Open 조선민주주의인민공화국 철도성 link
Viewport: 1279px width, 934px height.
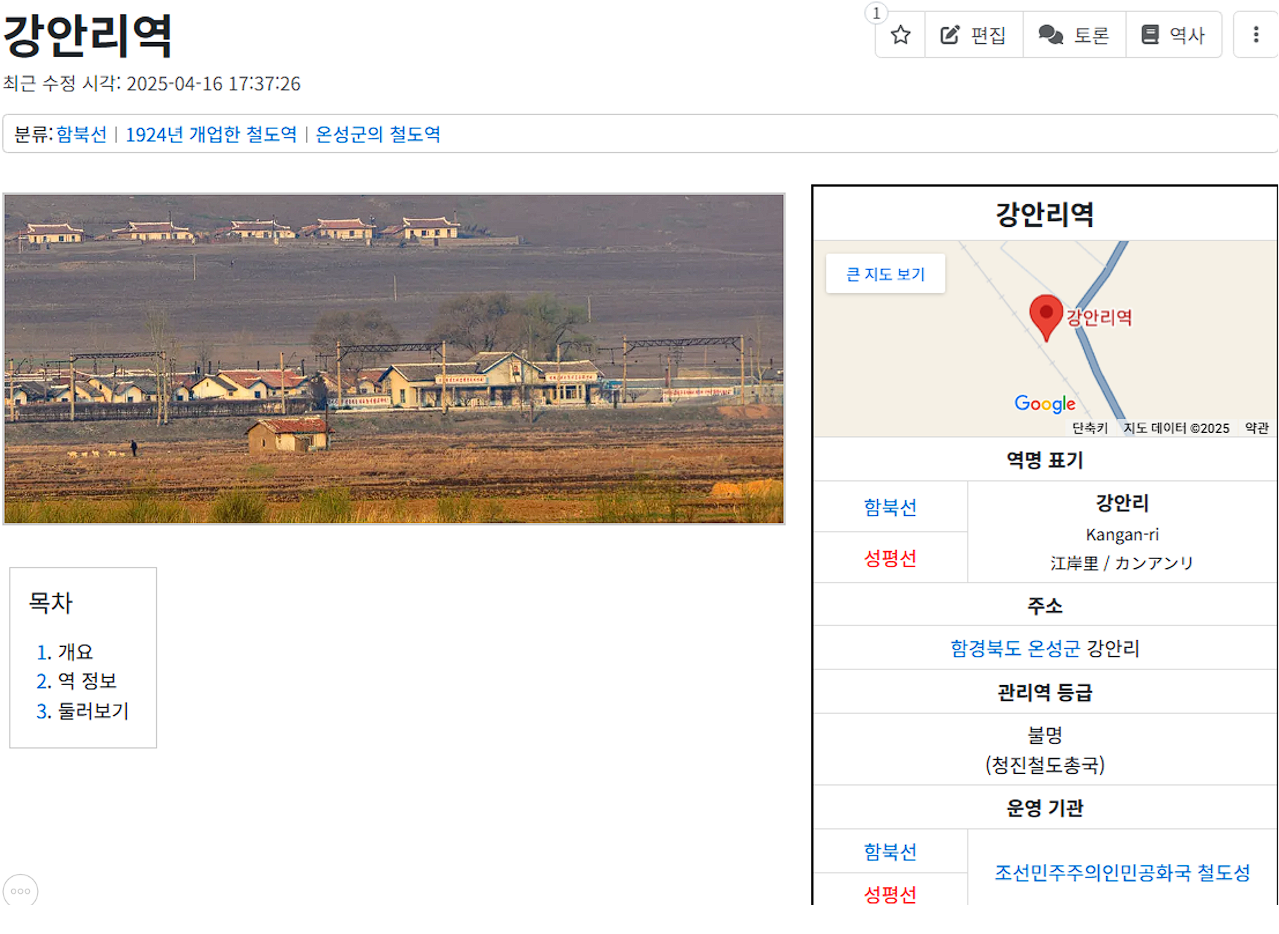tap(1122, 872)
